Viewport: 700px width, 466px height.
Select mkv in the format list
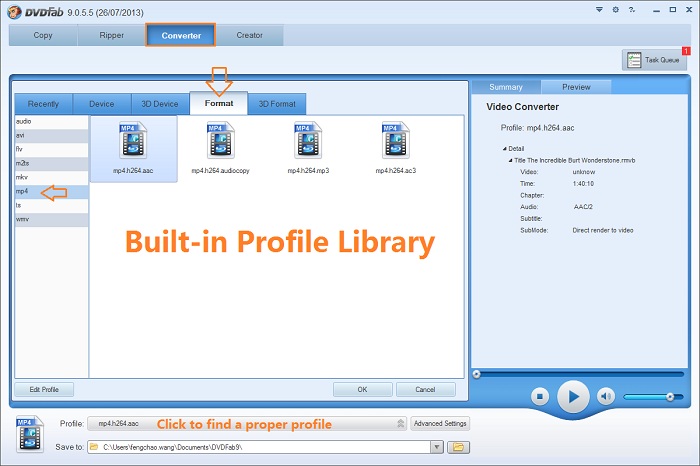[51, 177]
